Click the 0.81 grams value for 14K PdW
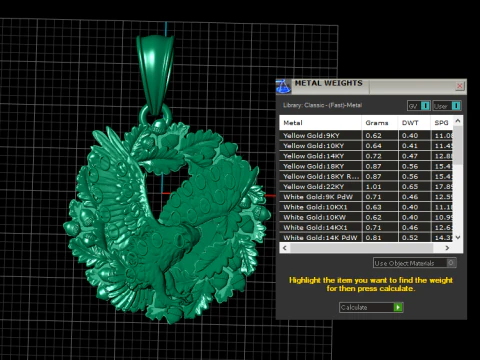 pos(373,238)
